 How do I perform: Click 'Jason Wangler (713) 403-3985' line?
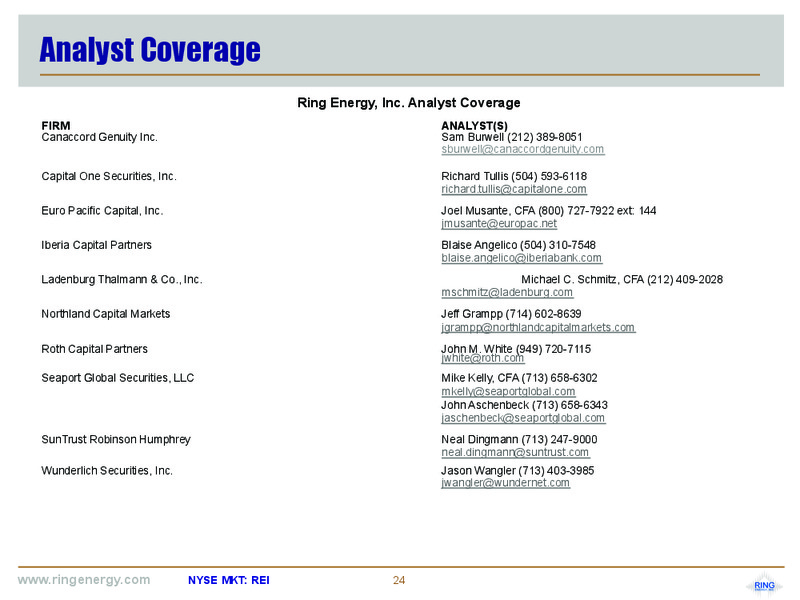[x=518, y=470]
